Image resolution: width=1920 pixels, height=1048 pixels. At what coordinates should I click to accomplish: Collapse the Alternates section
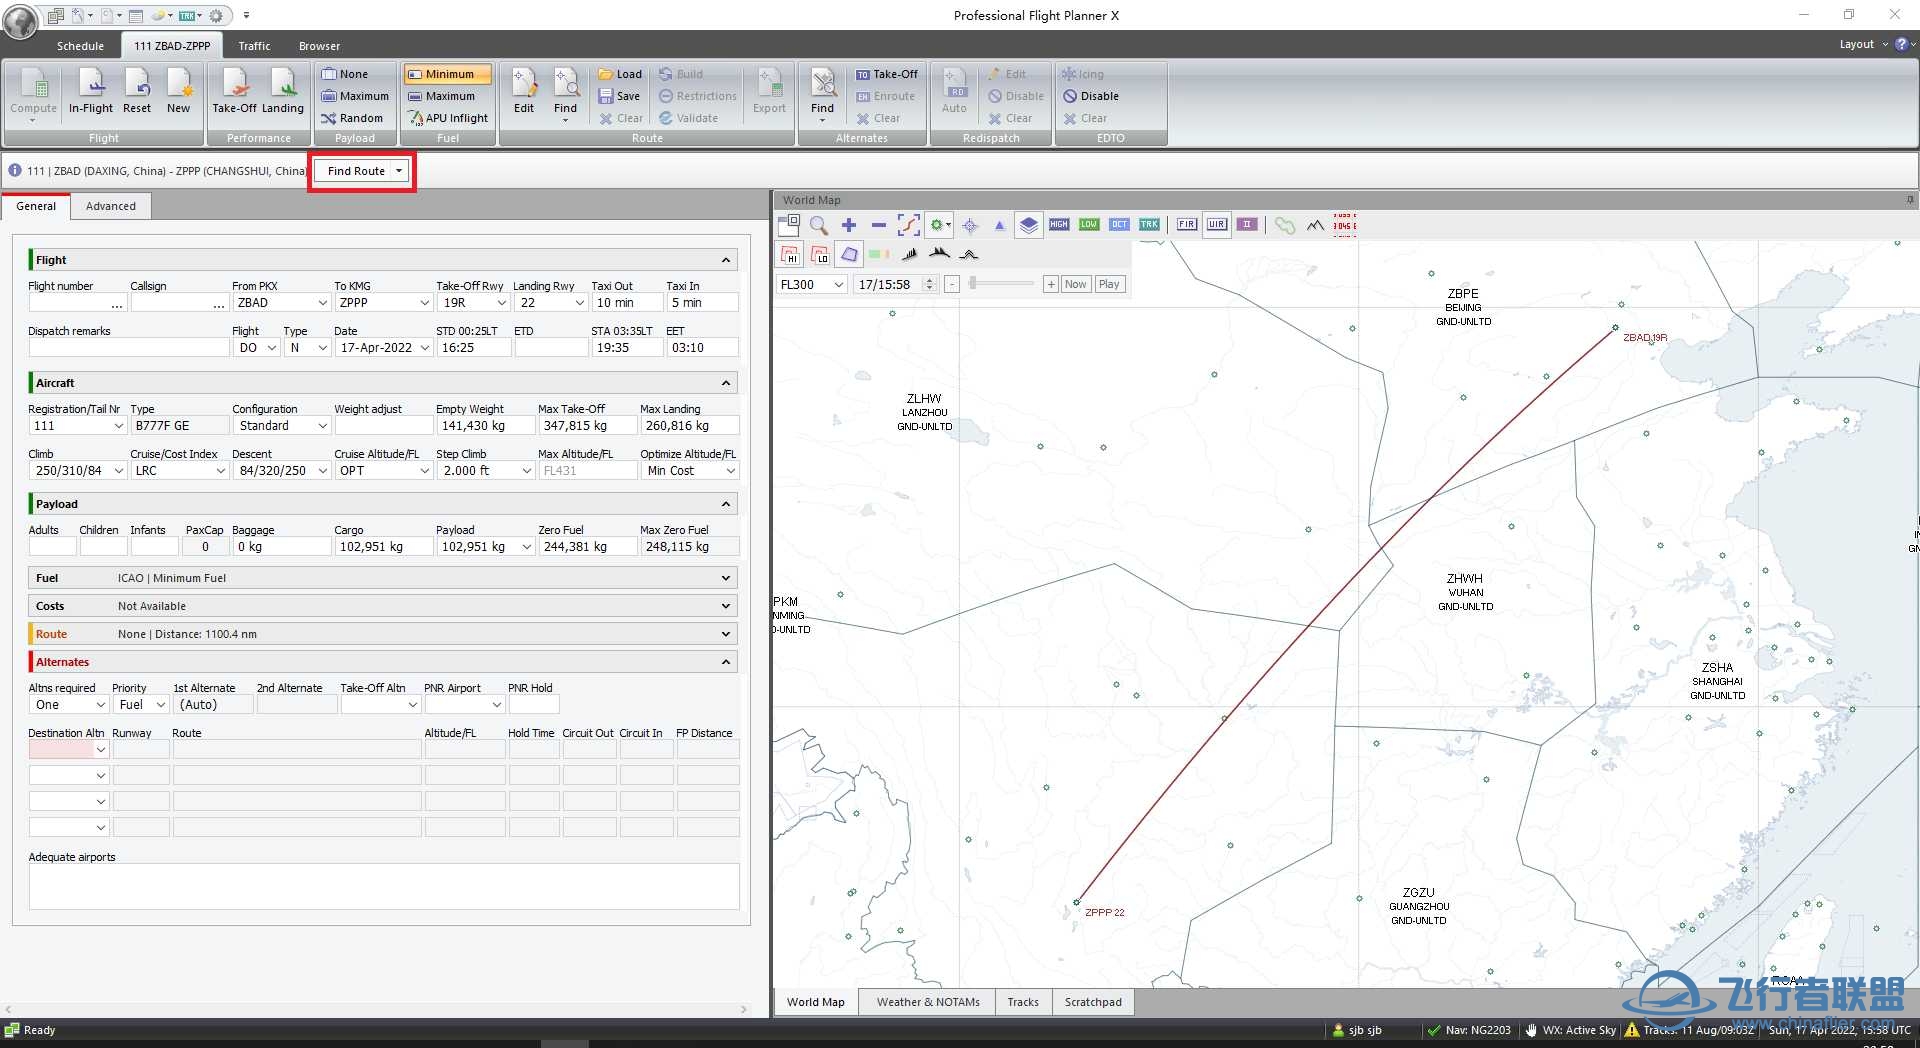[x=727, y=662]
